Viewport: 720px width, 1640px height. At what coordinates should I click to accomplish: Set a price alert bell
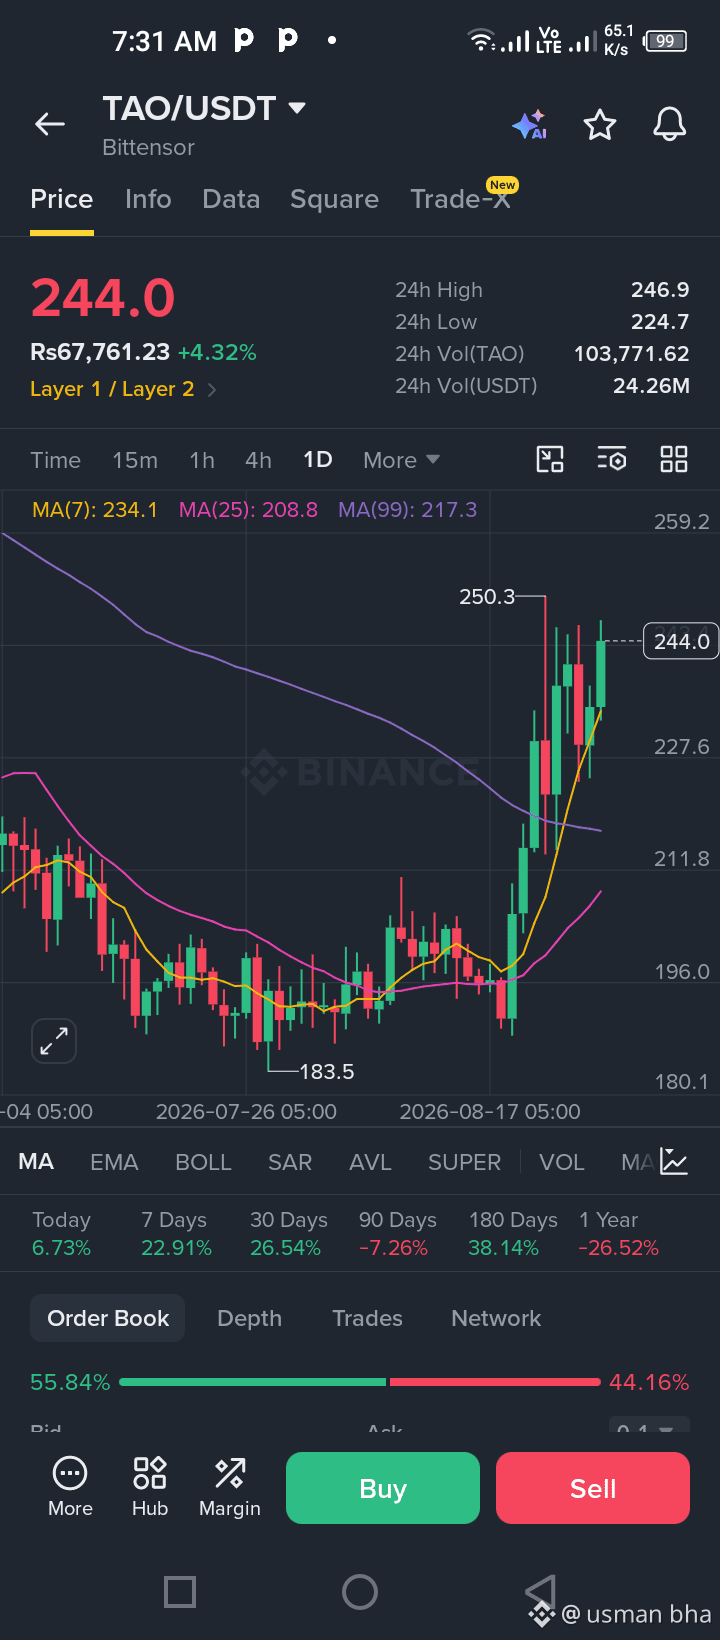click(x=670, y=125)
